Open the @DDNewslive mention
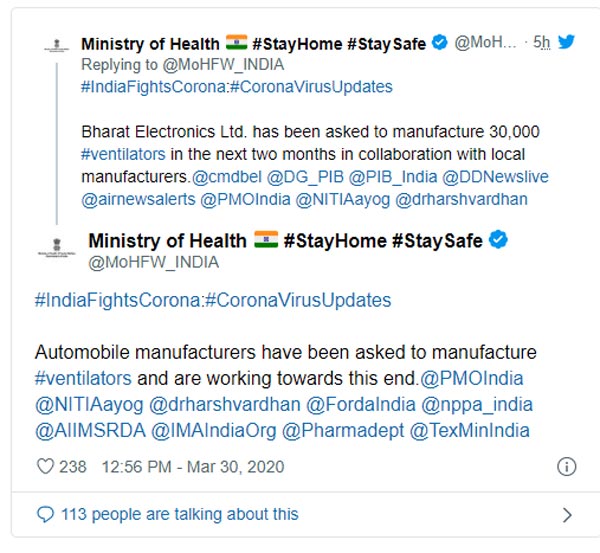600x553 pixels. click(495, 177)
